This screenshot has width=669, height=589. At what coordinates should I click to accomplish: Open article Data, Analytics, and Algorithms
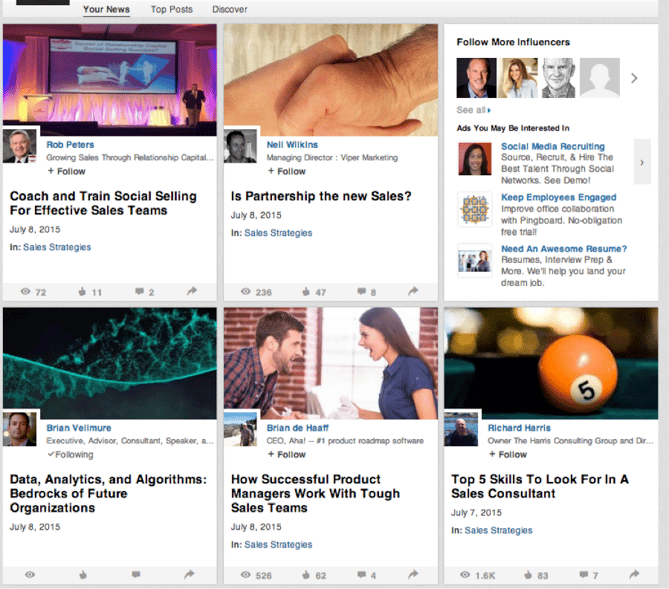coord(108,493)
